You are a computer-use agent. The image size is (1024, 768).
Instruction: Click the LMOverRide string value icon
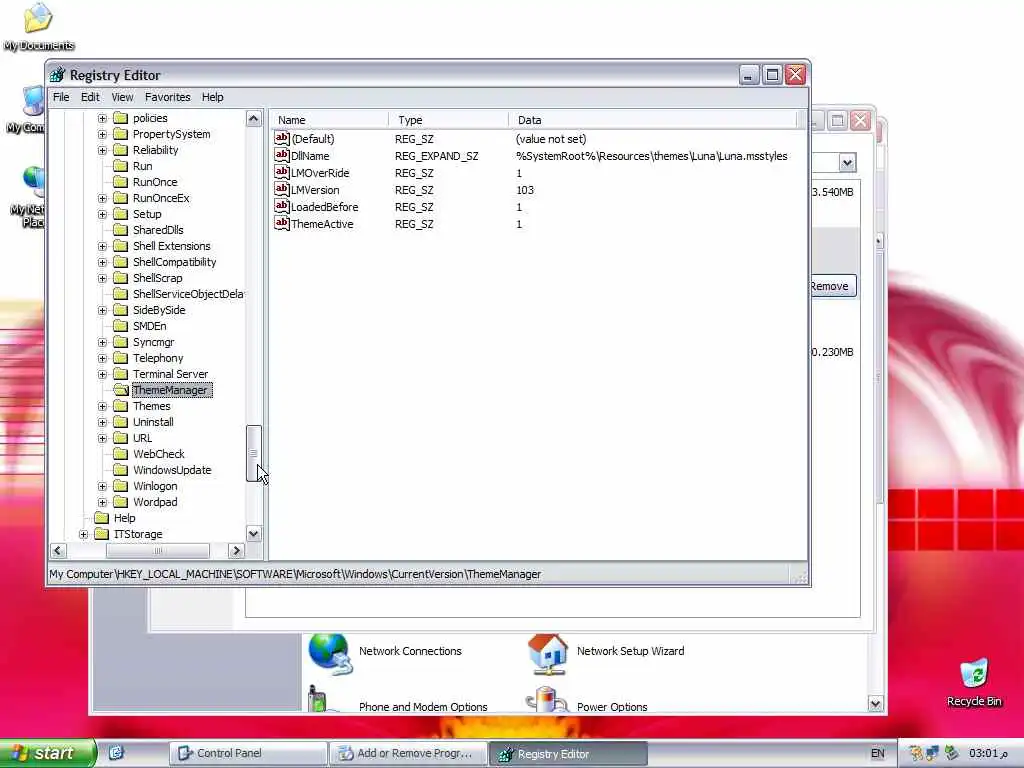281,172
